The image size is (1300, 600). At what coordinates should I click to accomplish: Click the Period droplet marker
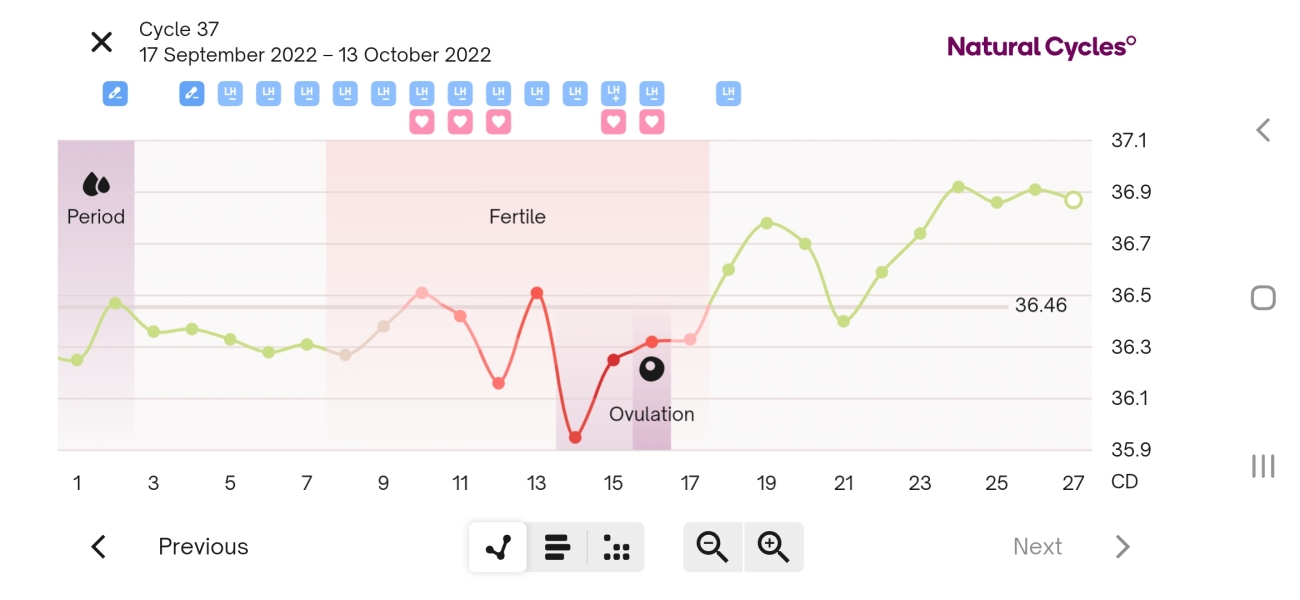(95, 185)
